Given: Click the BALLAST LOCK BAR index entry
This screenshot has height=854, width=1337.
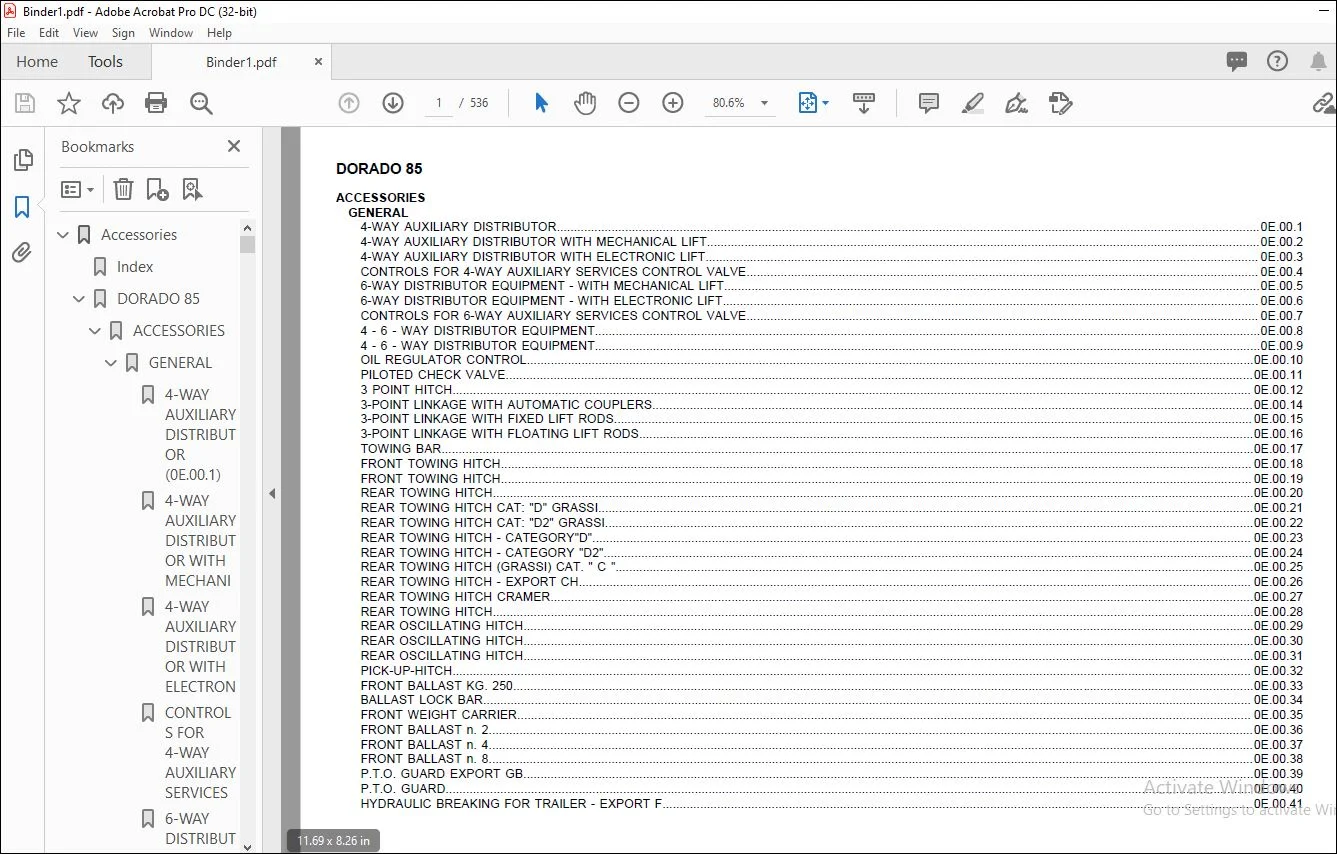Looking at the screenshot, I should tap(422, 700).
